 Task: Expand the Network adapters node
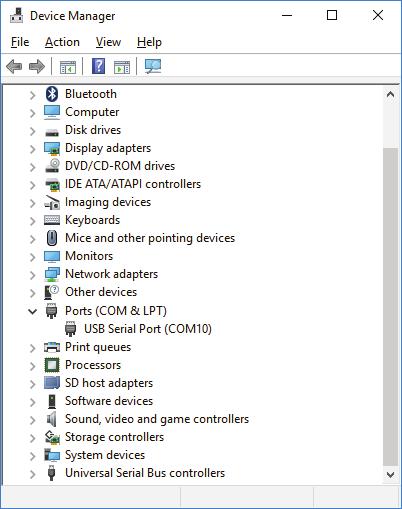click(x=32, y=275)
